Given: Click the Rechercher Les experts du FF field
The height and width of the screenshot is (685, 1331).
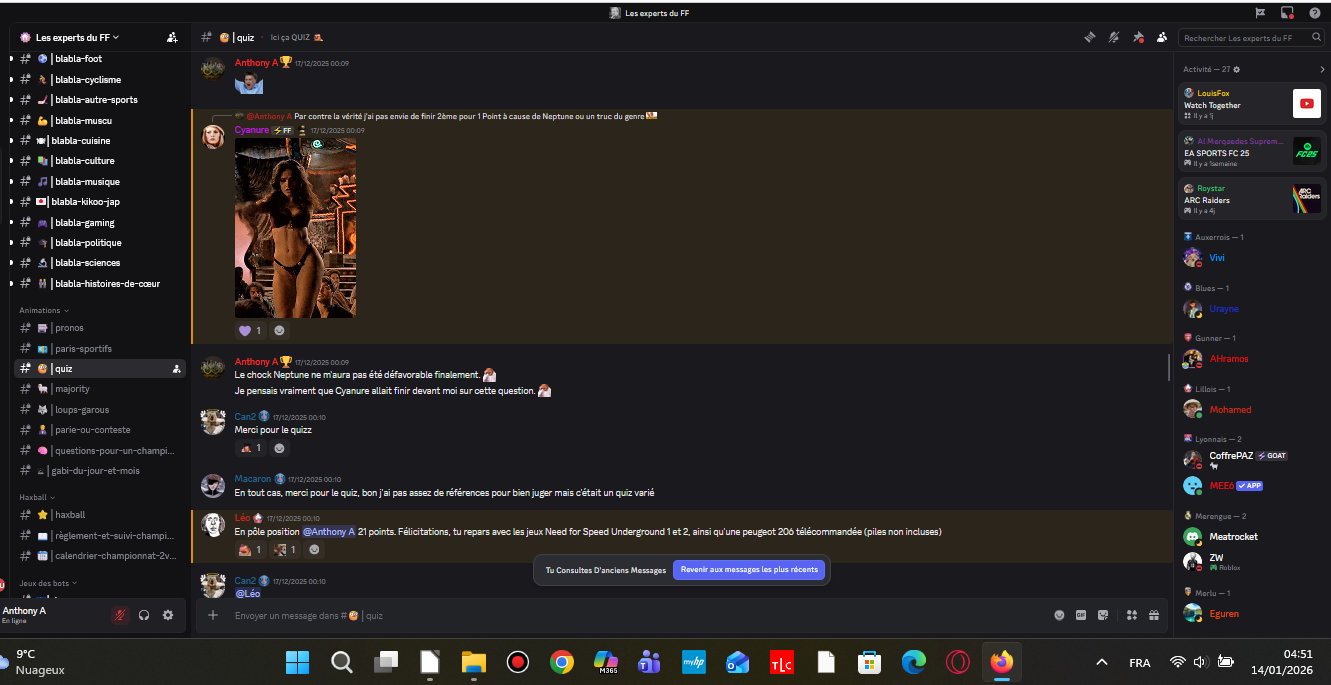Looking at the screenshot, I should point(1241,38).
